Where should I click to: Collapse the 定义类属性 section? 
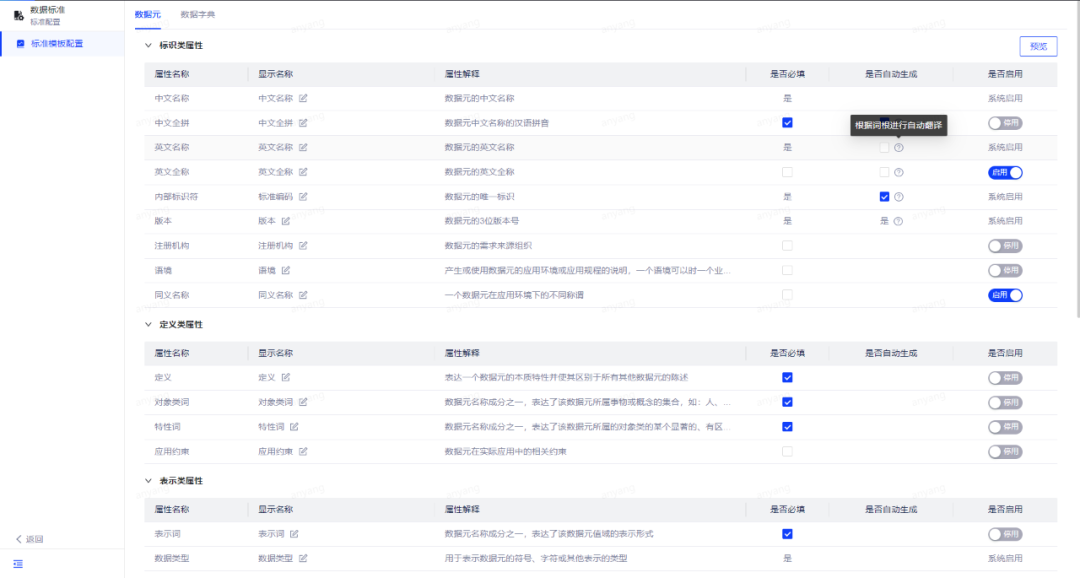[x=148, y=324]
